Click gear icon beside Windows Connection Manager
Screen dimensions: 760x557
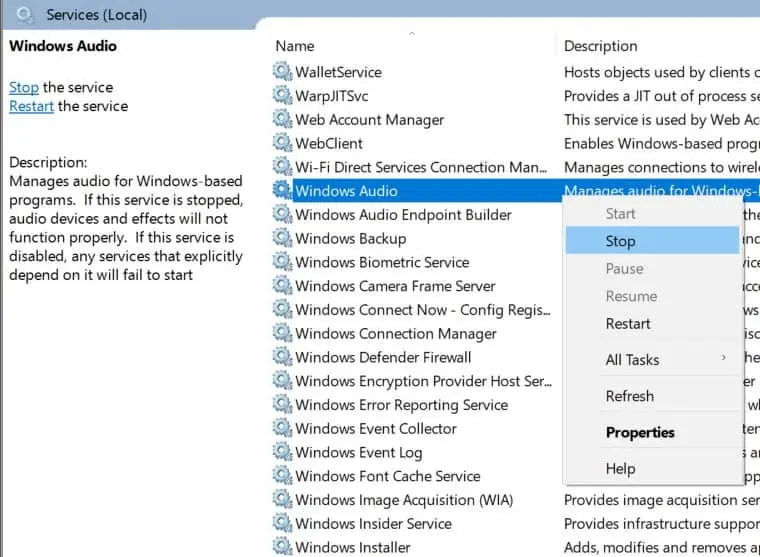282,333
